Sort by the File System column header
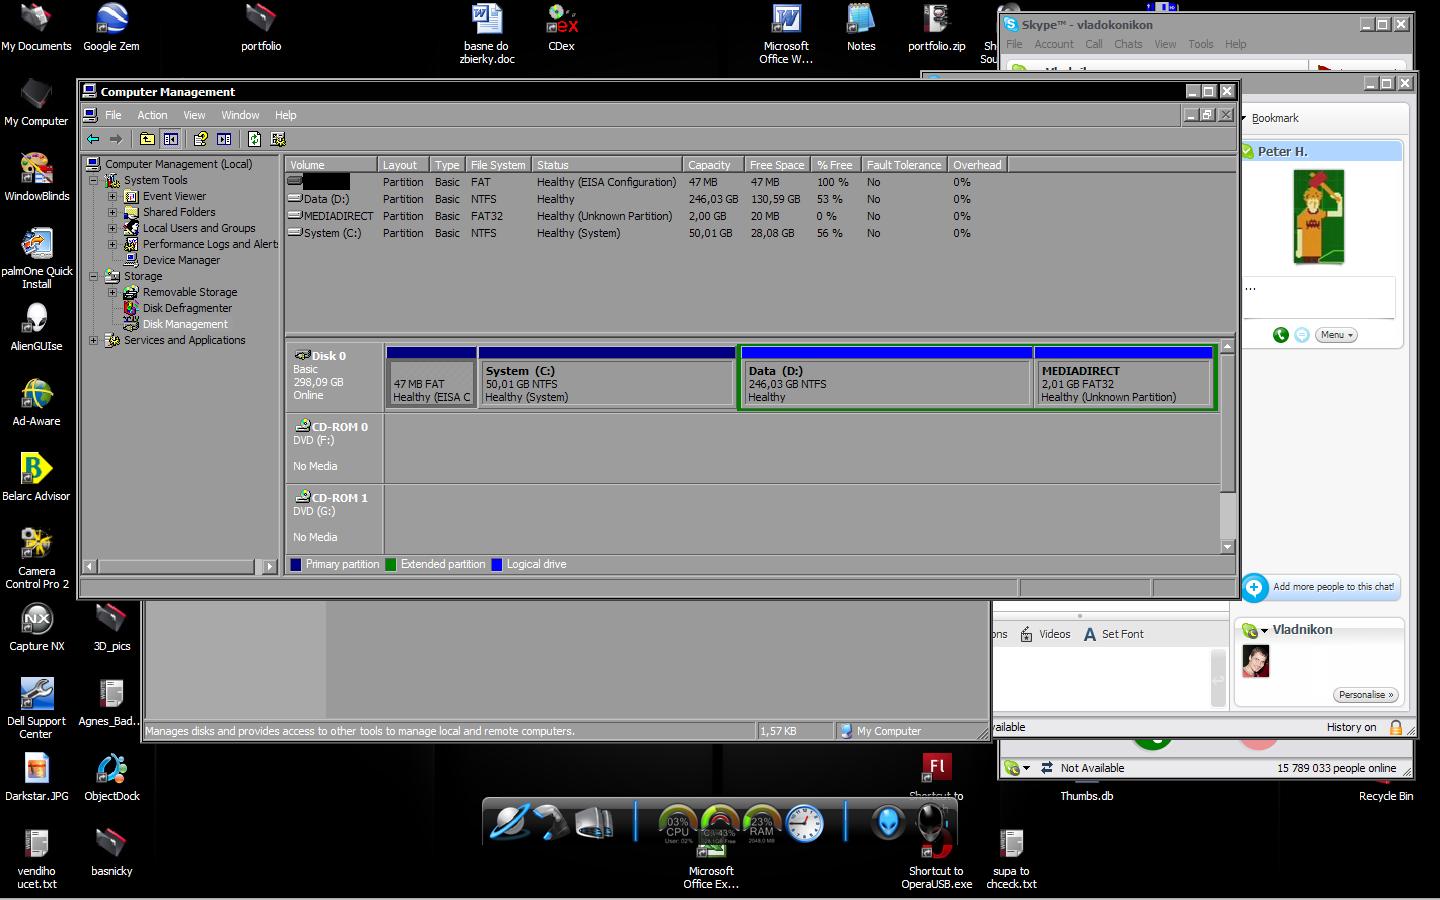The image size is (1440, 900). 498,165
